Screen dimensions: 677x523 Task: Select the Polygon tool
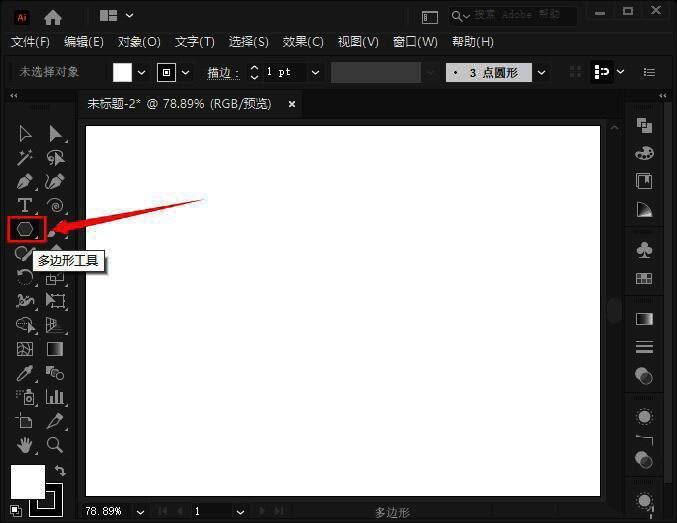[x=25, y=229]
